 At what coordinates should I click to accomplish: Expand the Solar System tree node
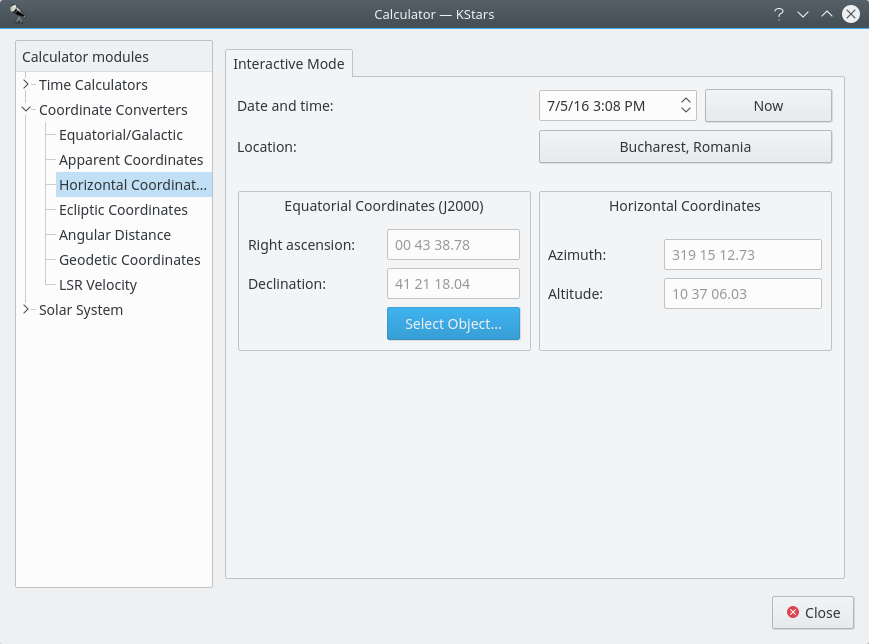point(26,310)
